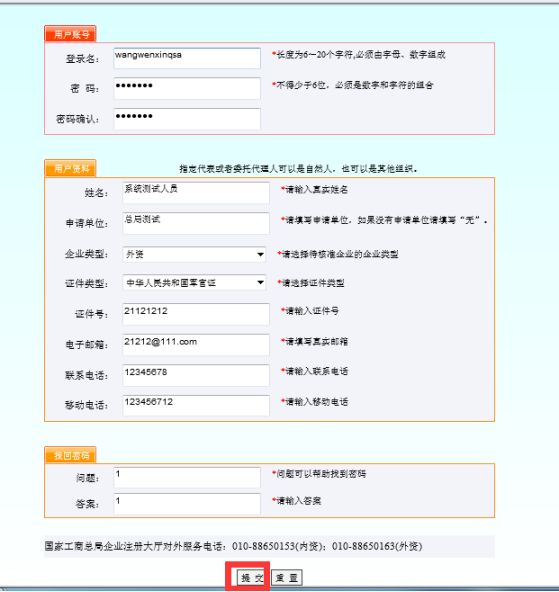Click the hint text about 6~20 character length
Image resolution: width=559 pixels, height=592 pixels.
click(359, 55)
